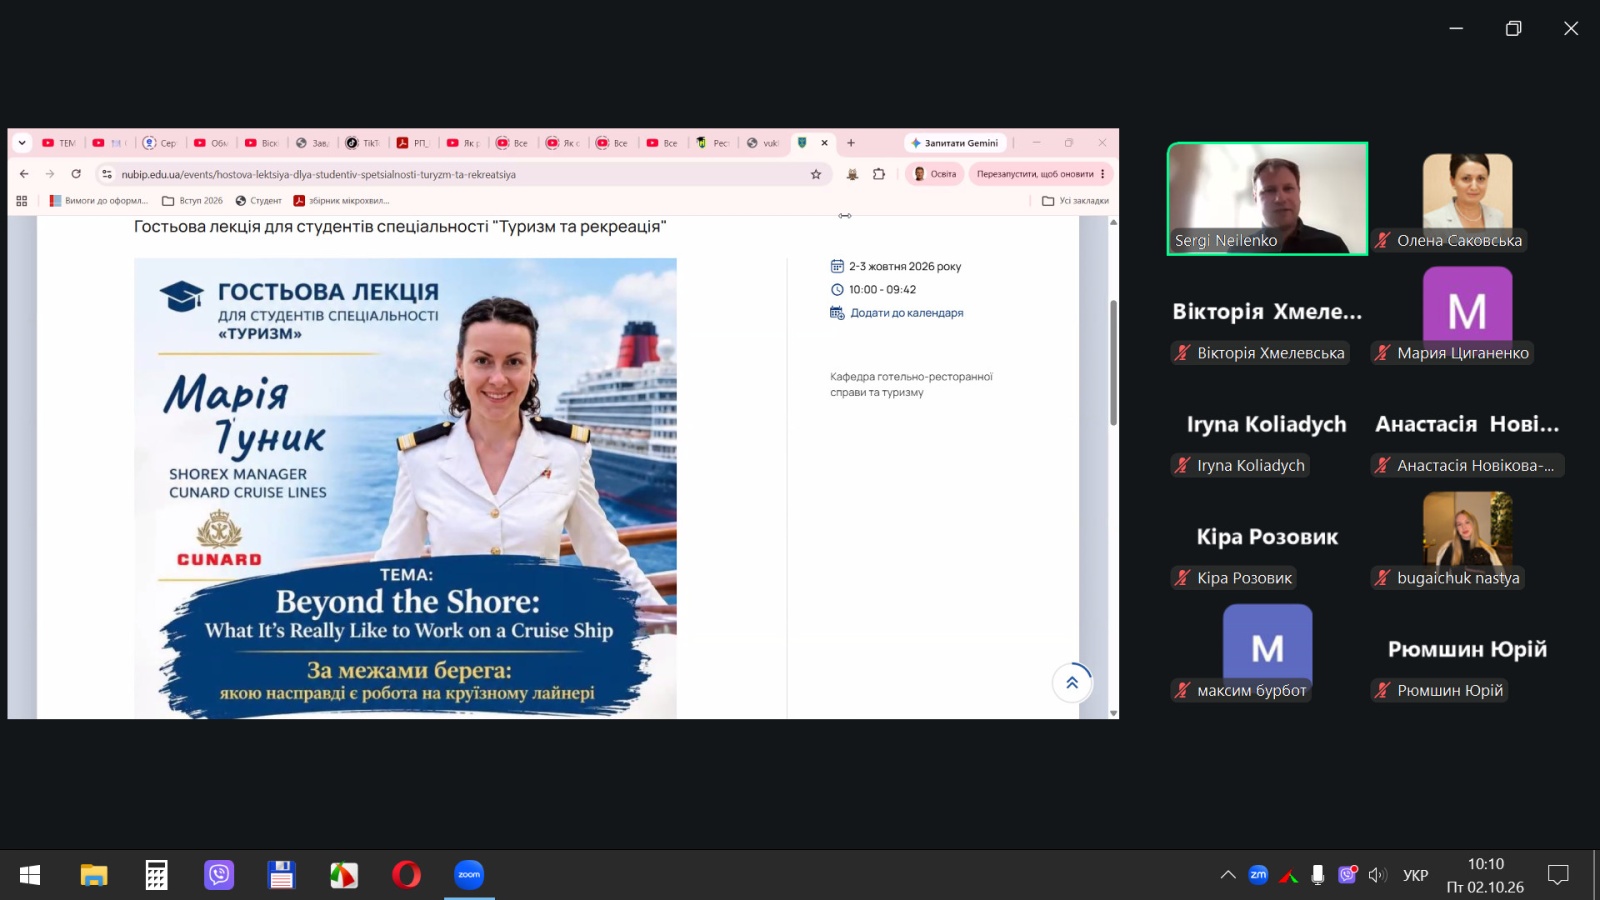Click the scroll-to-top double chevron button

[x=1072, y=683]
